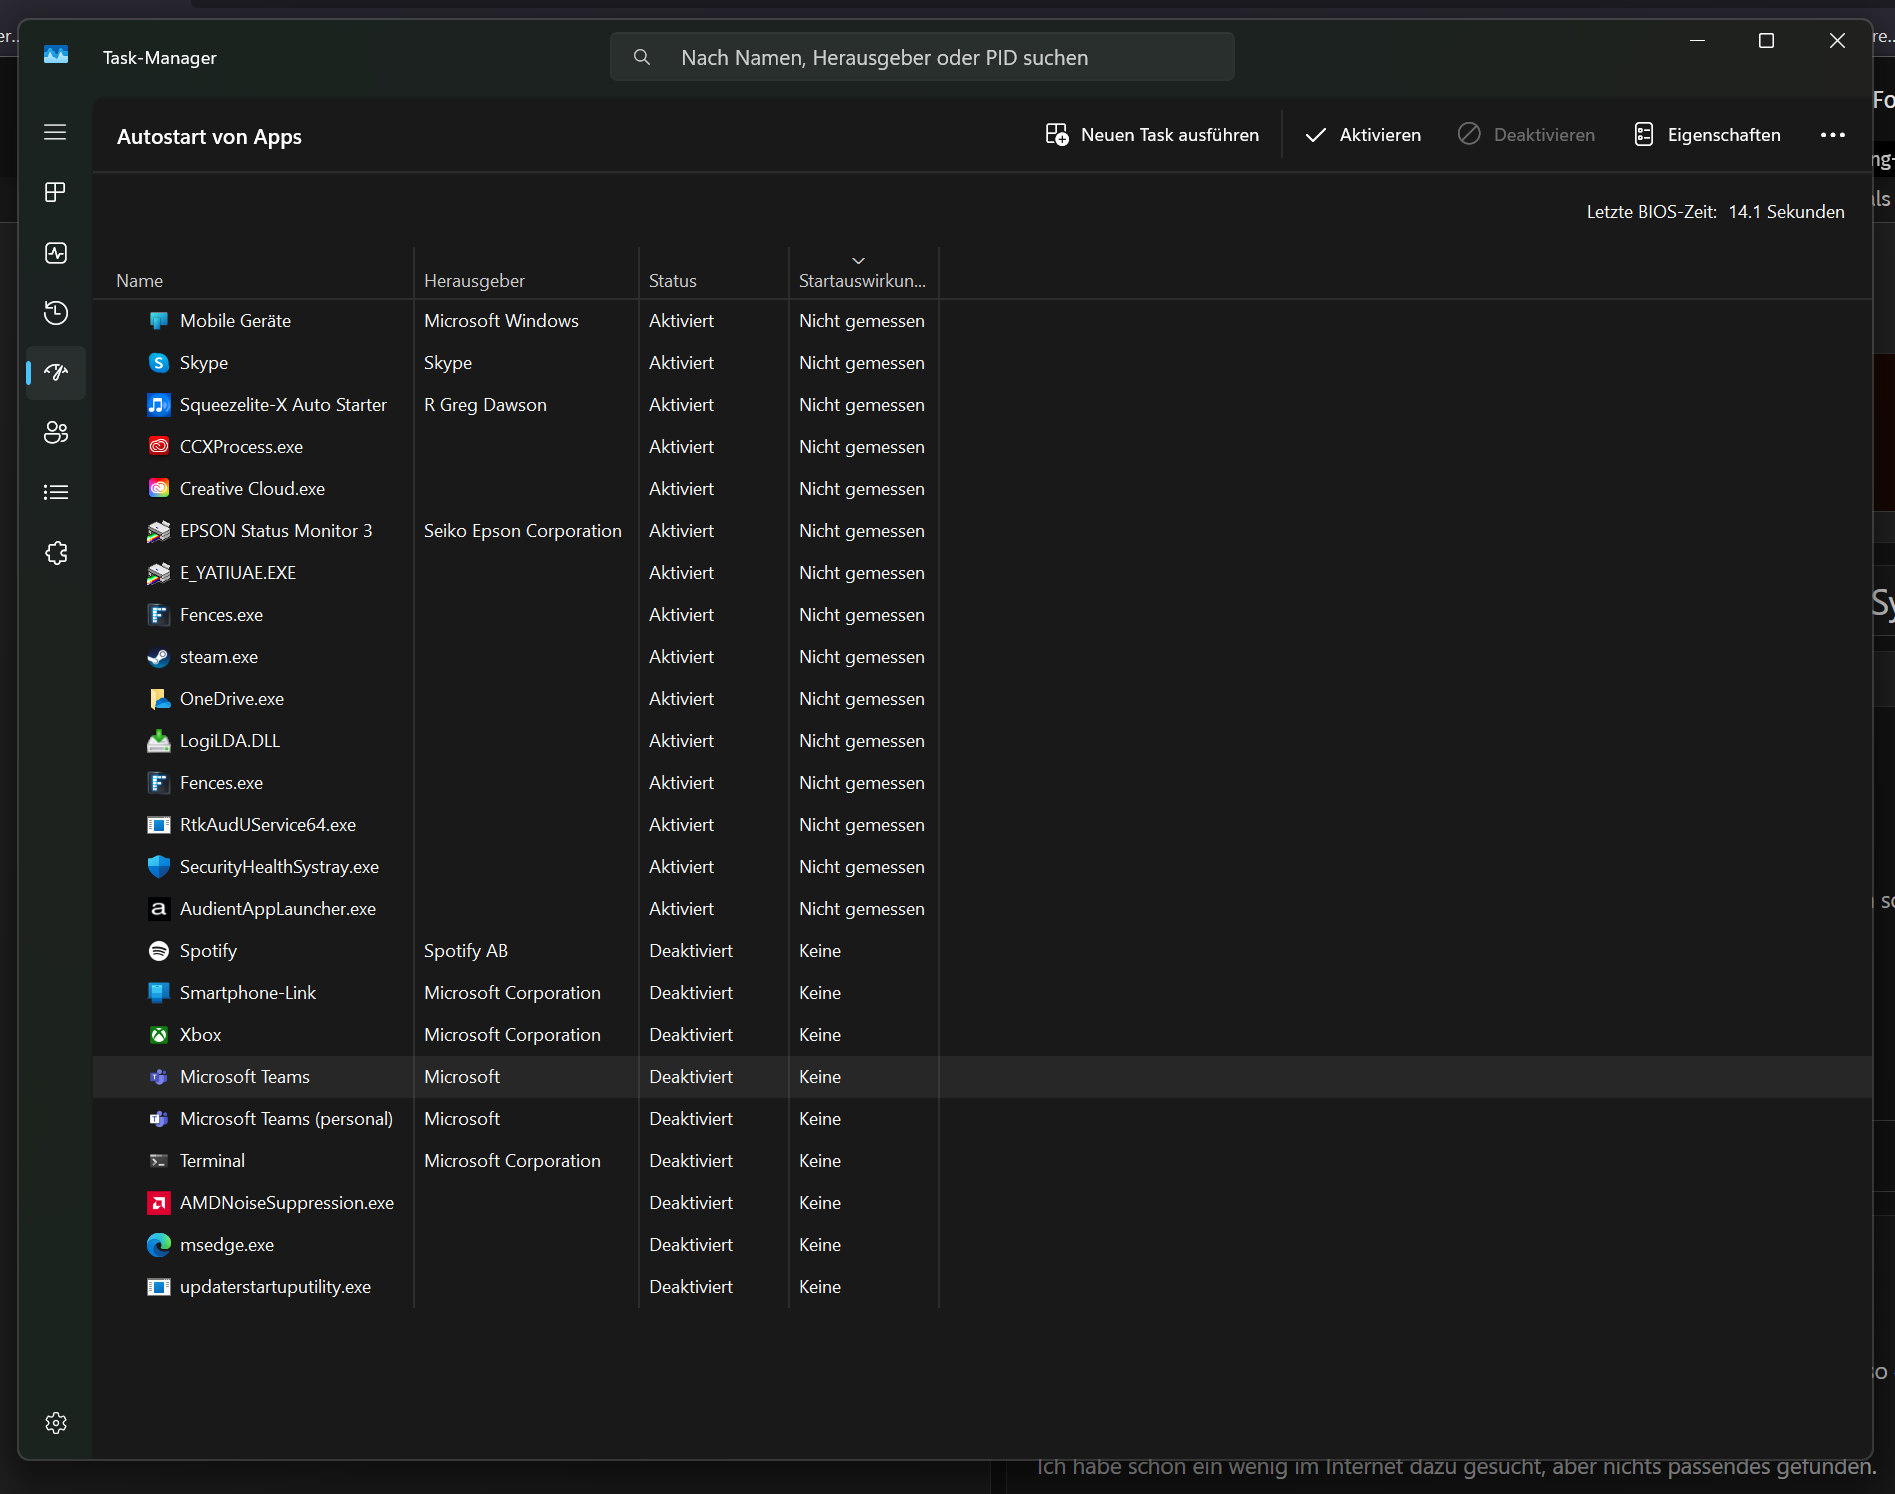Click Nicht gemessen in the CCXProcess.exe row
1895x1494 pixels.
pos(861,446)
